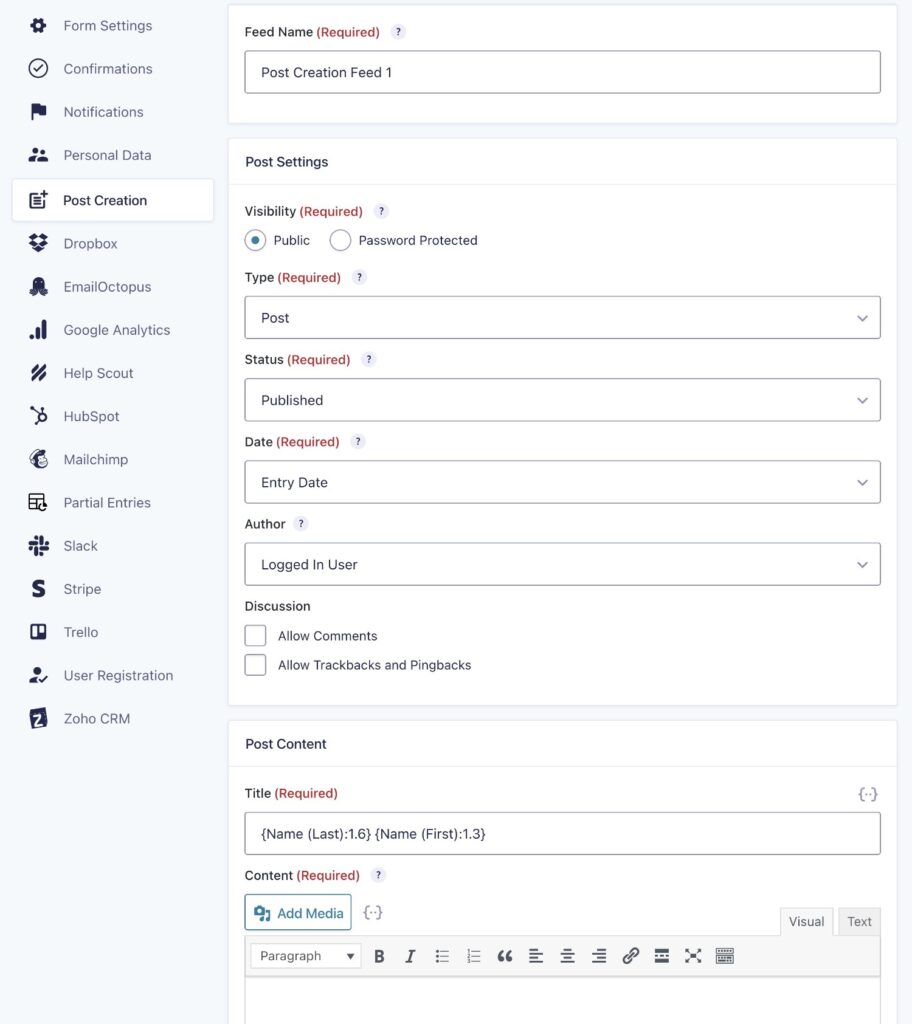
Task: Switch to the Text editor tab
Action: point(859,921)
